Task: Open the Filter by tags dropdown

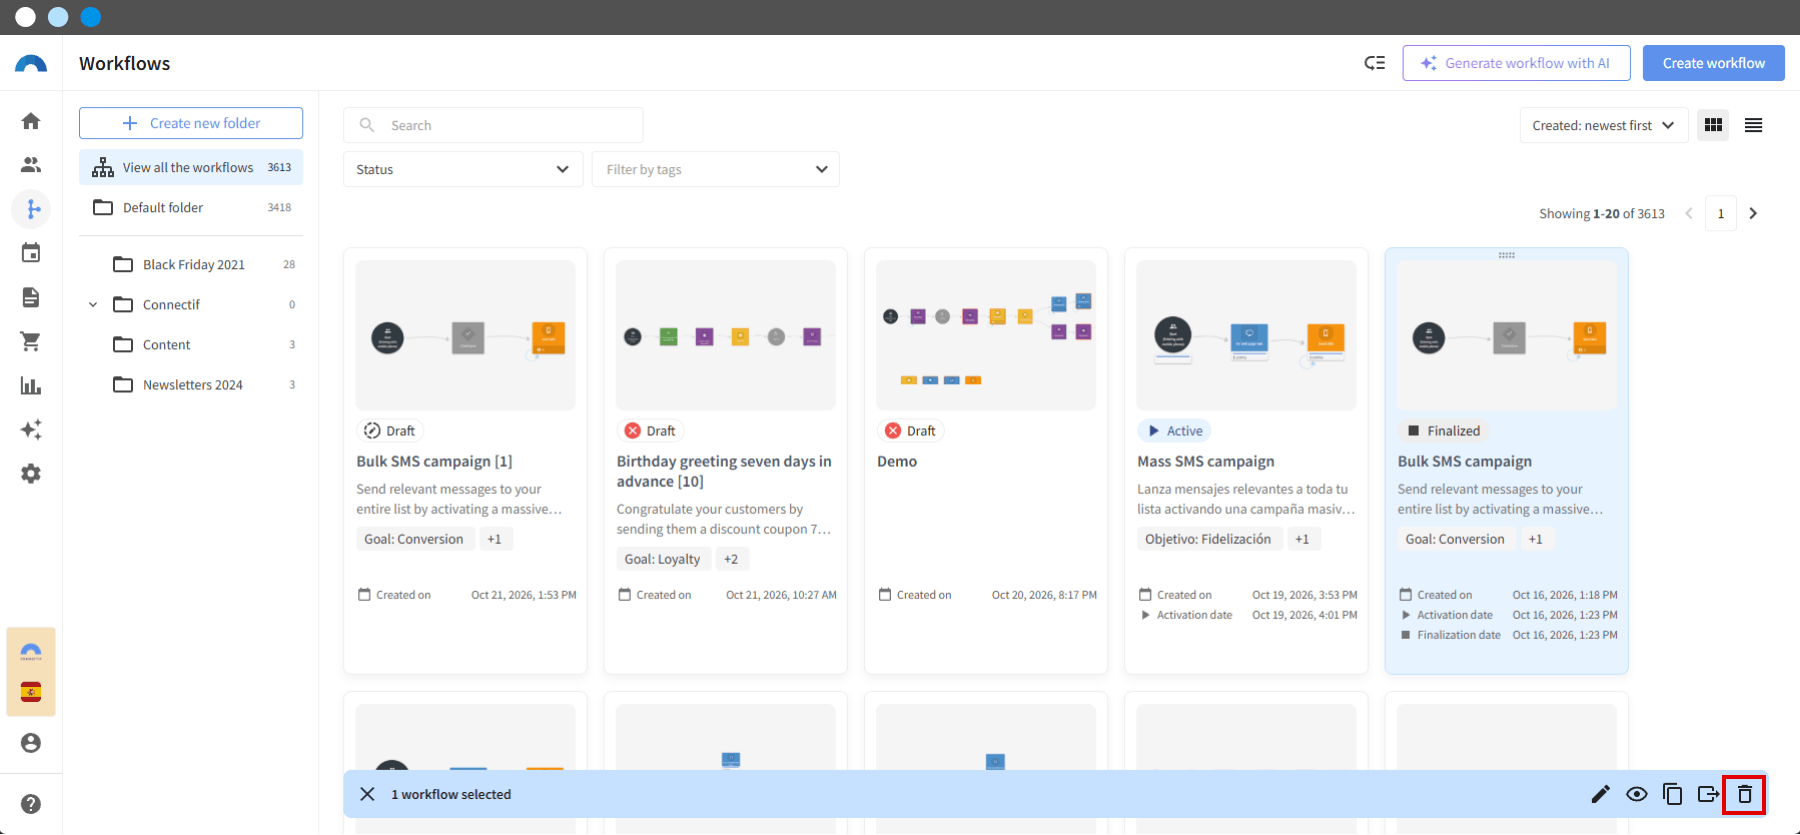Action: 716,169
